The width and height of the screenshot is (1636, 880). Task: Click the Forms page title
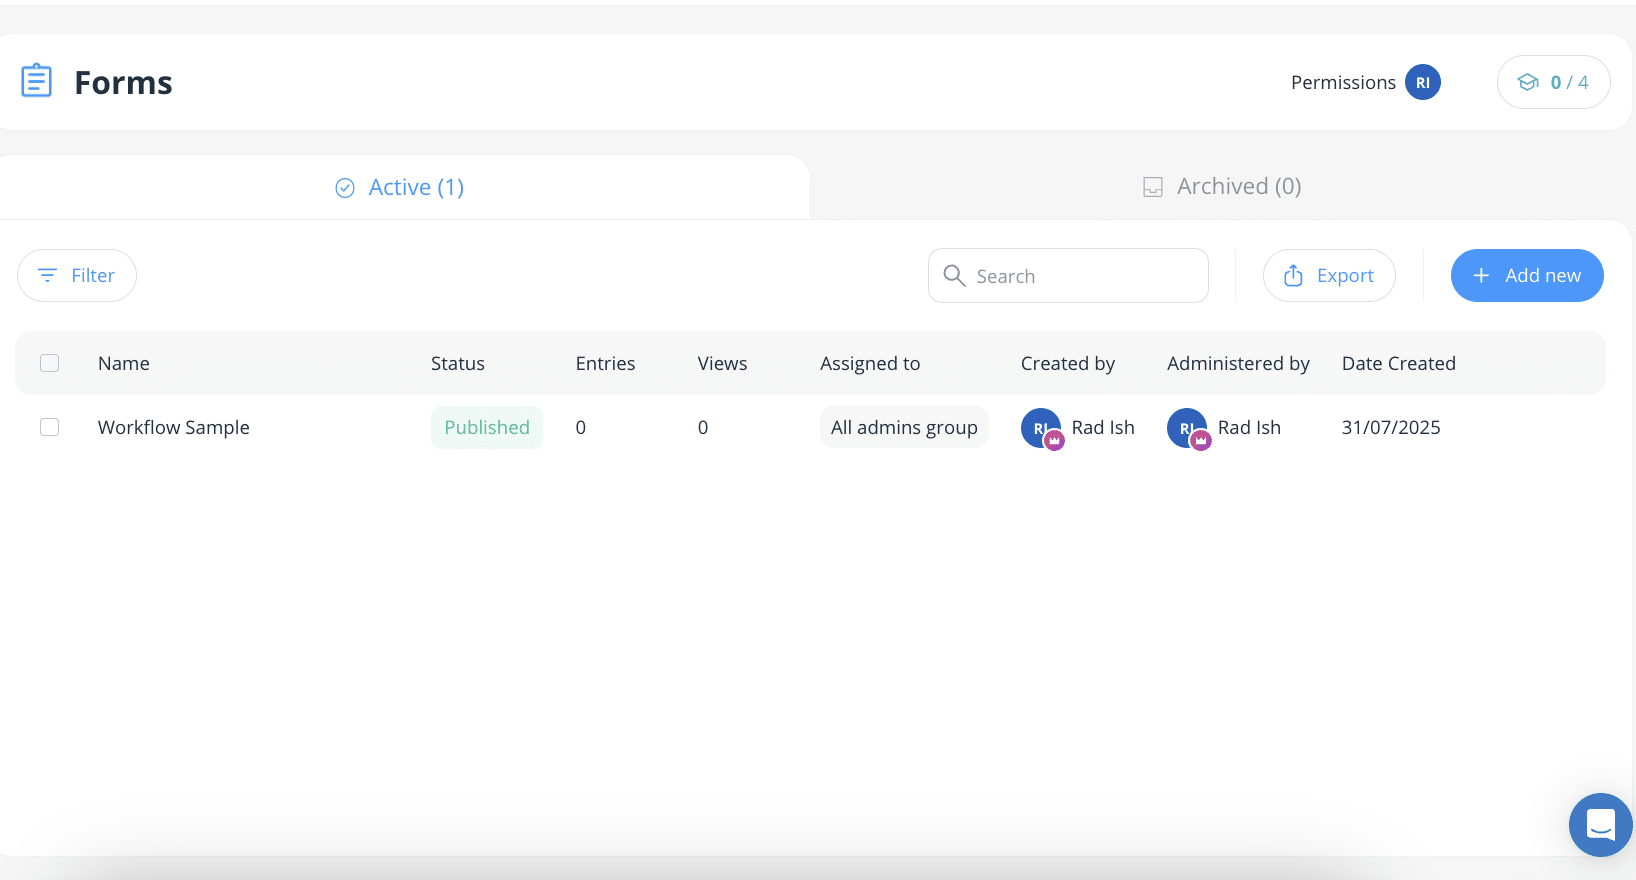tap(123, 82)
